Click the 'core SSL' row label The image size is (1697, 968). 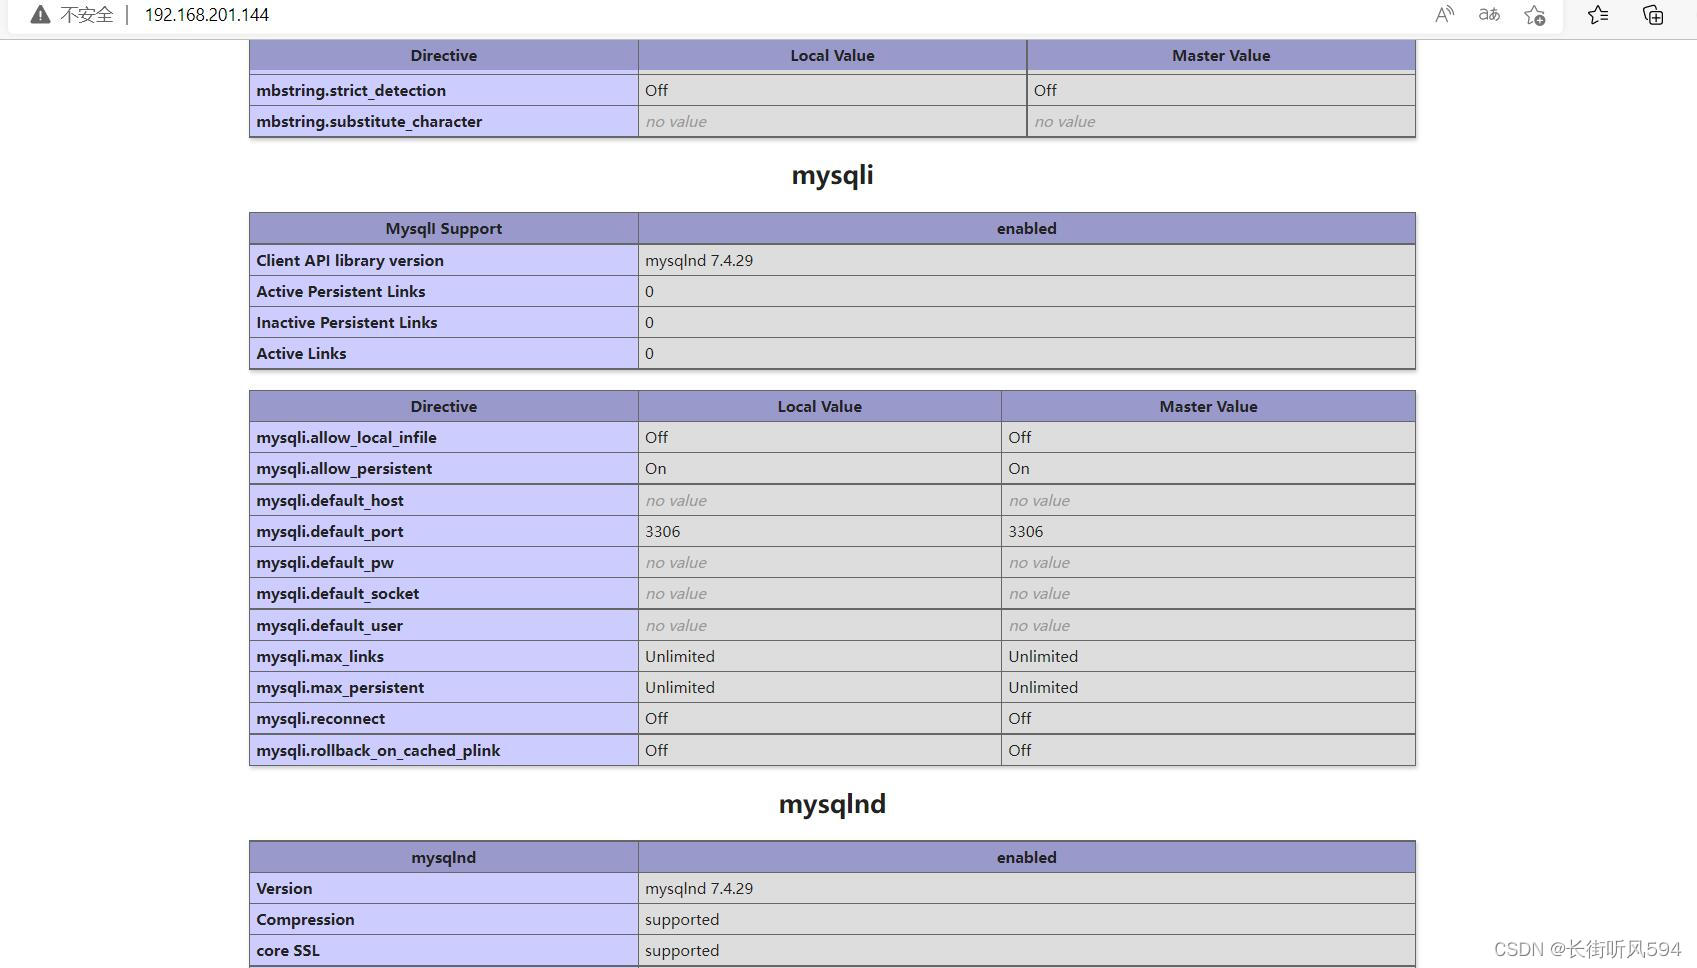pos(288,950)
